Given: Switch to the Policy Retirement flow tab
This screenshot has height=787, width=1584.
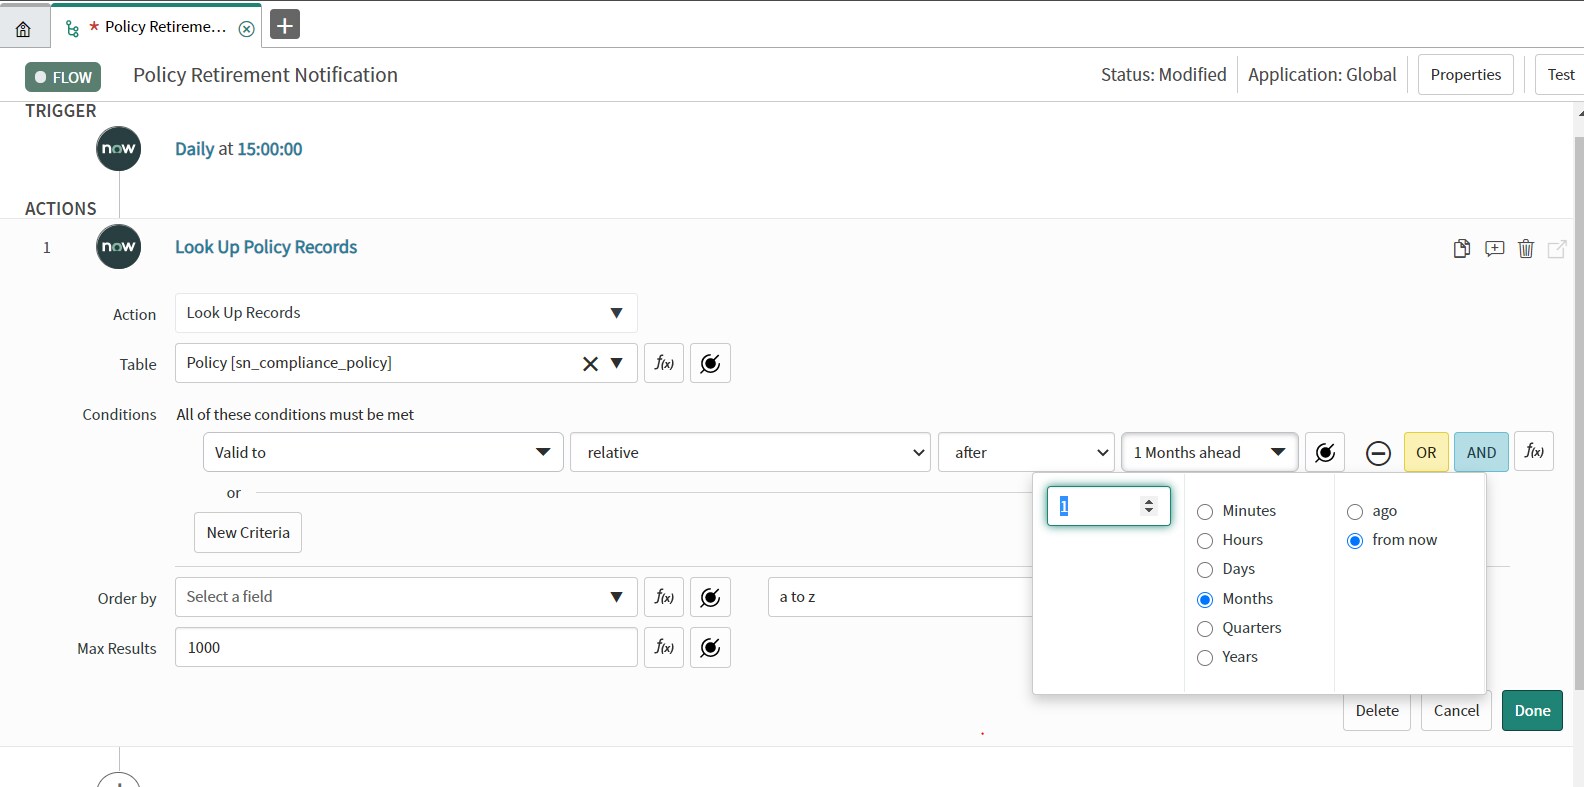Looking at the screenshot, I should coord(160,27).
